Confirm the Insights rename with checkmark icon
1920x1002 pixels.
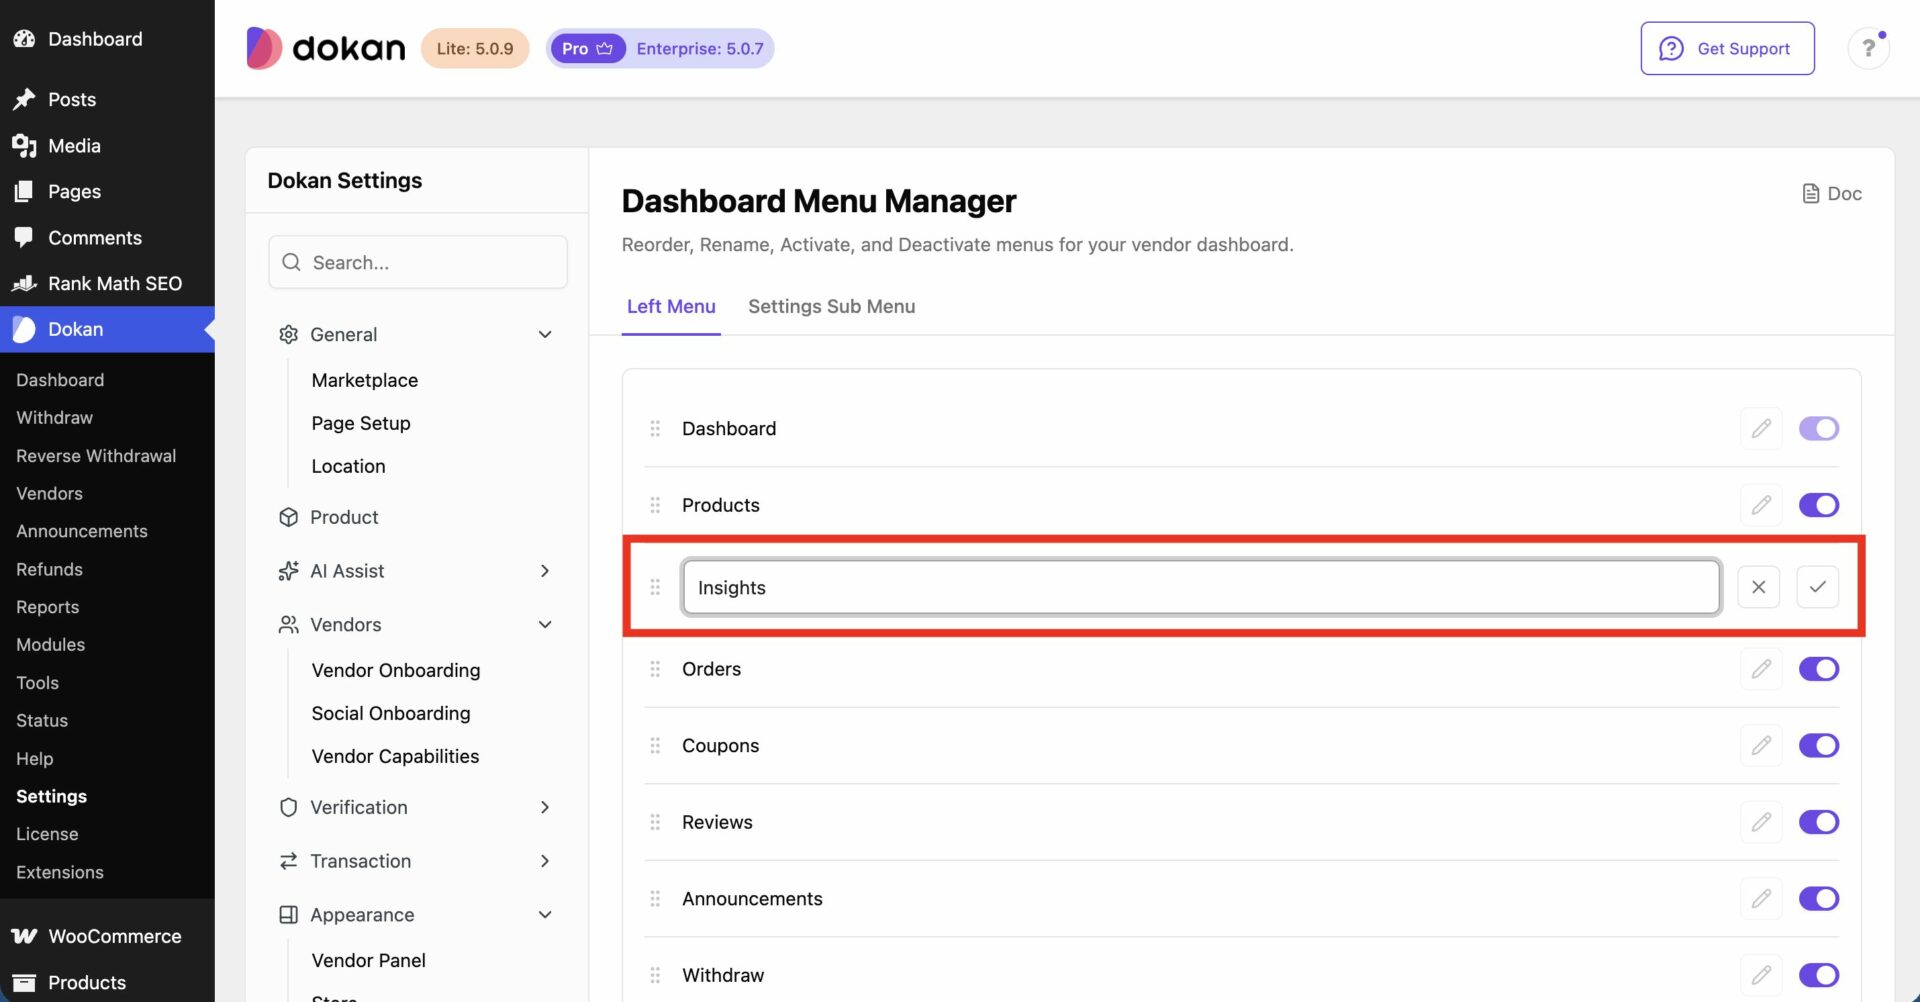(1818, 587)
